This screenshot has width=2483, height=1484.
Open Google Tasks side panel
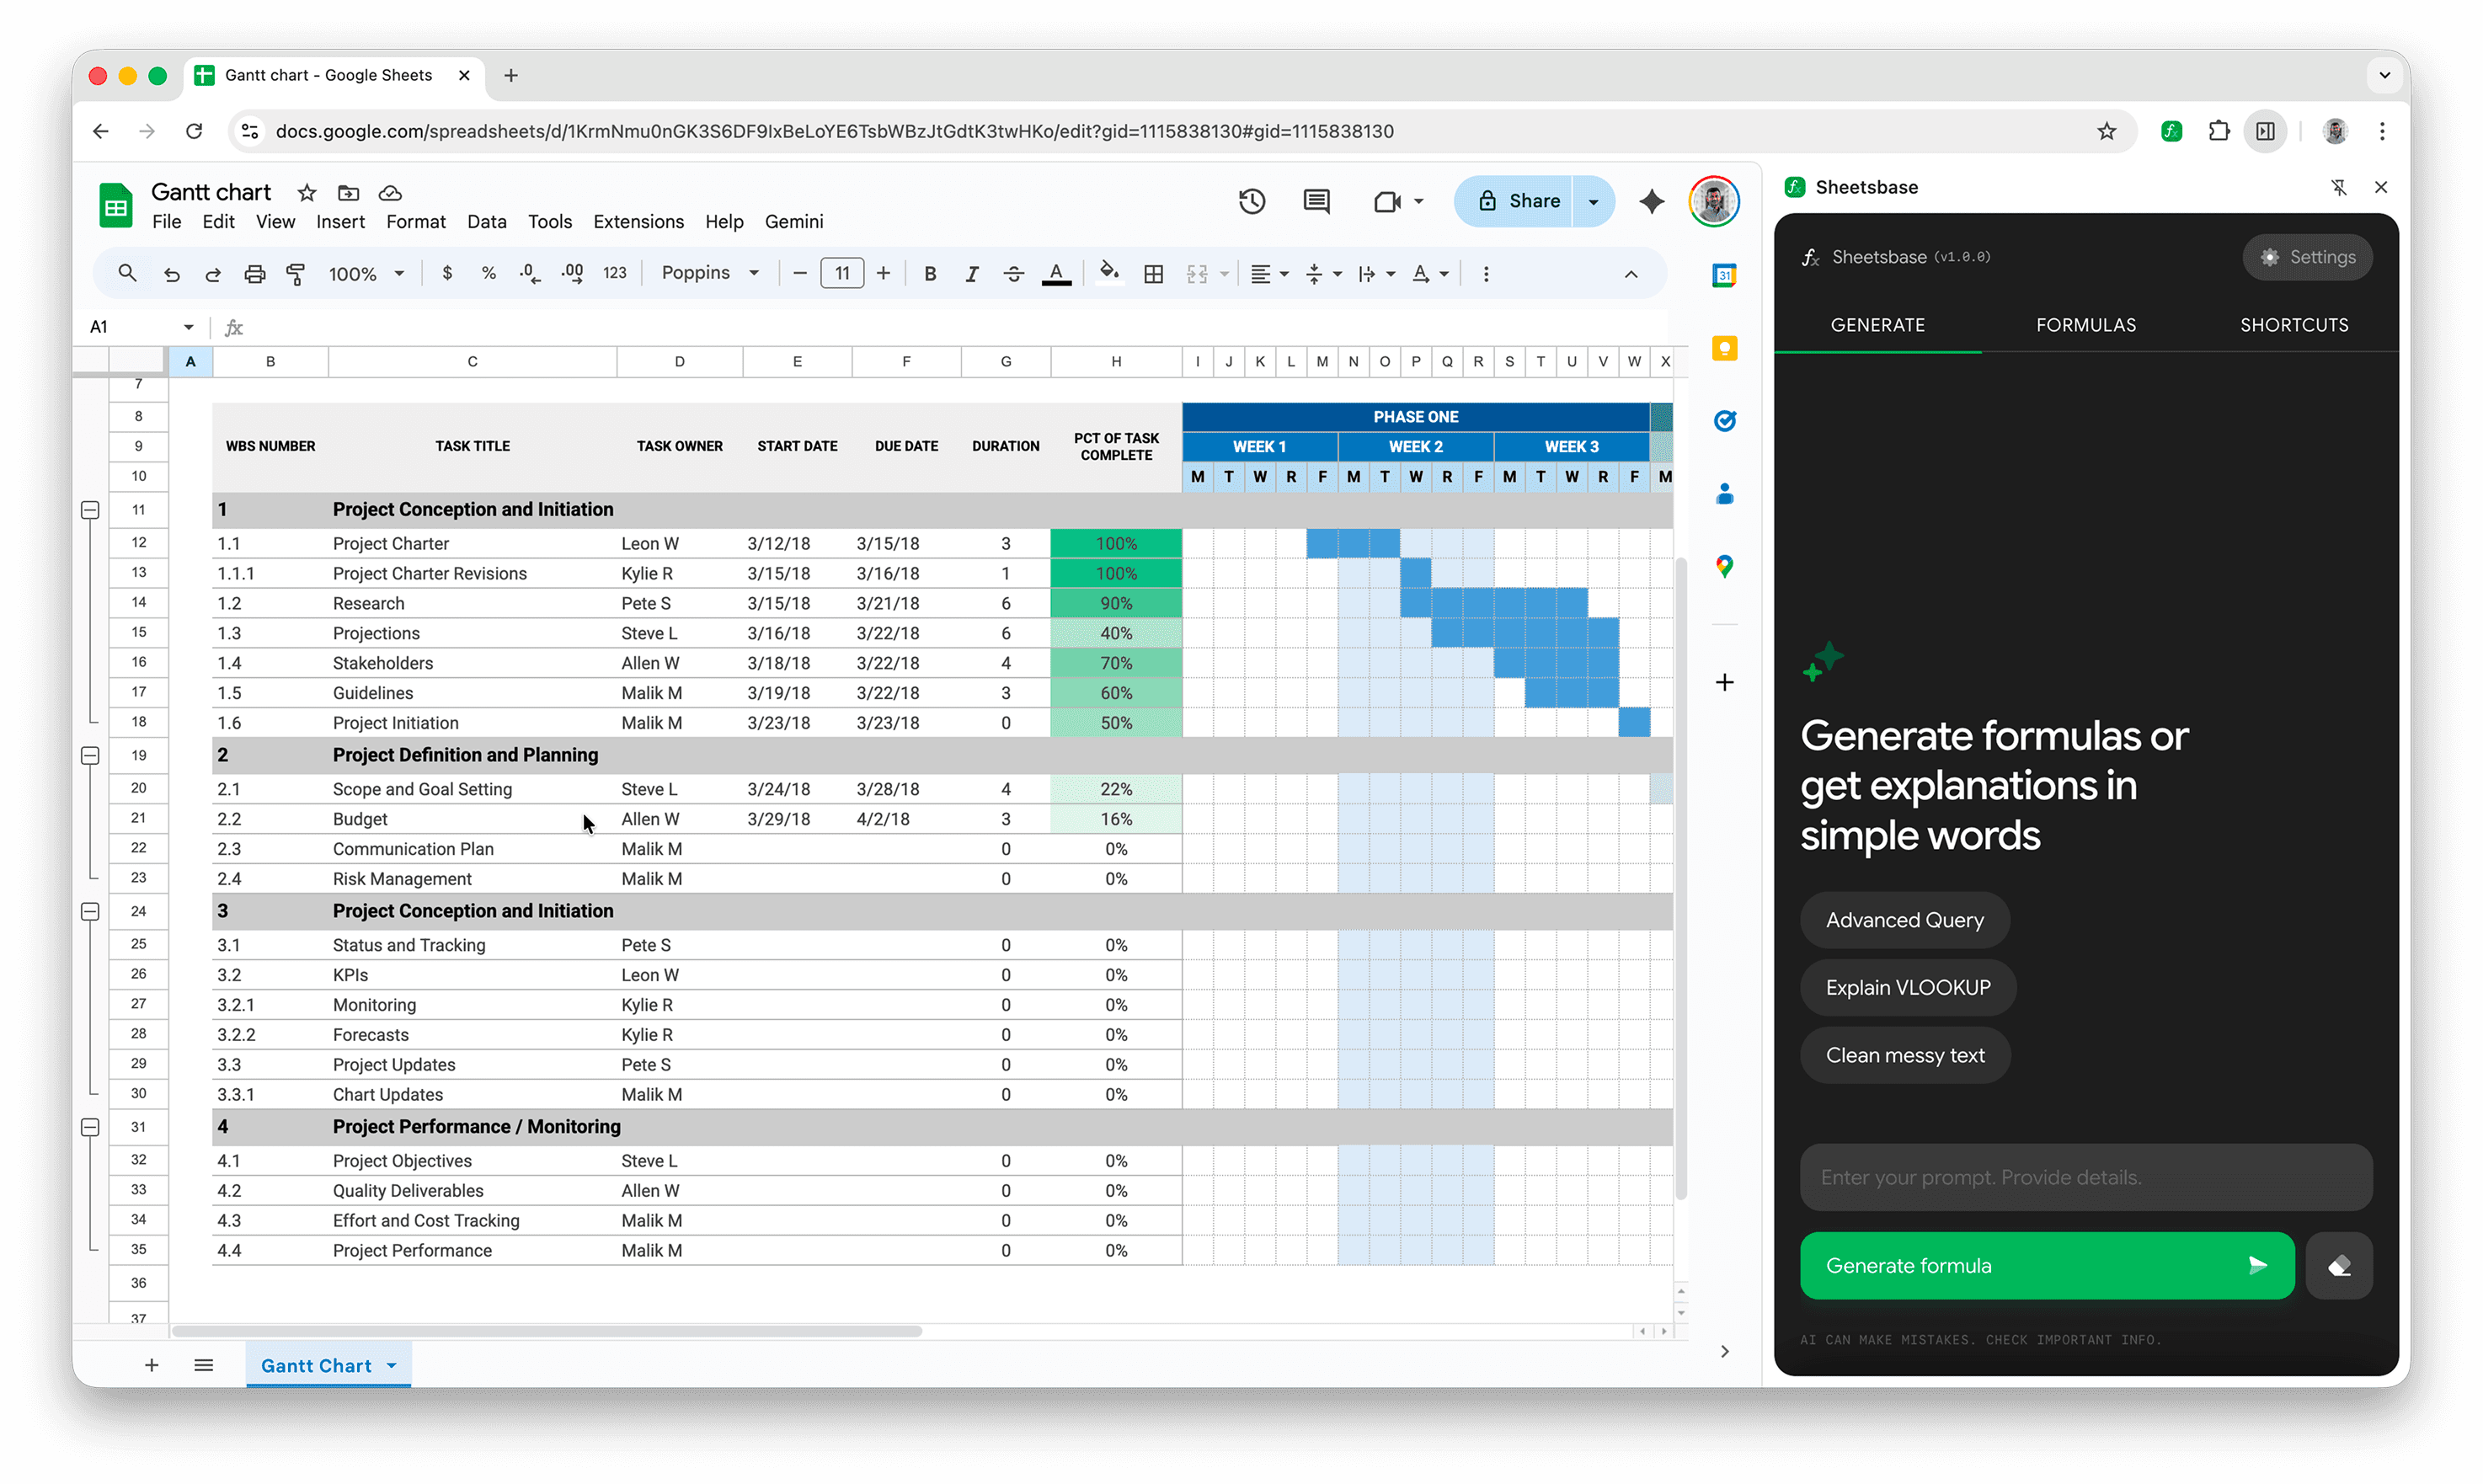(1724, 421)
